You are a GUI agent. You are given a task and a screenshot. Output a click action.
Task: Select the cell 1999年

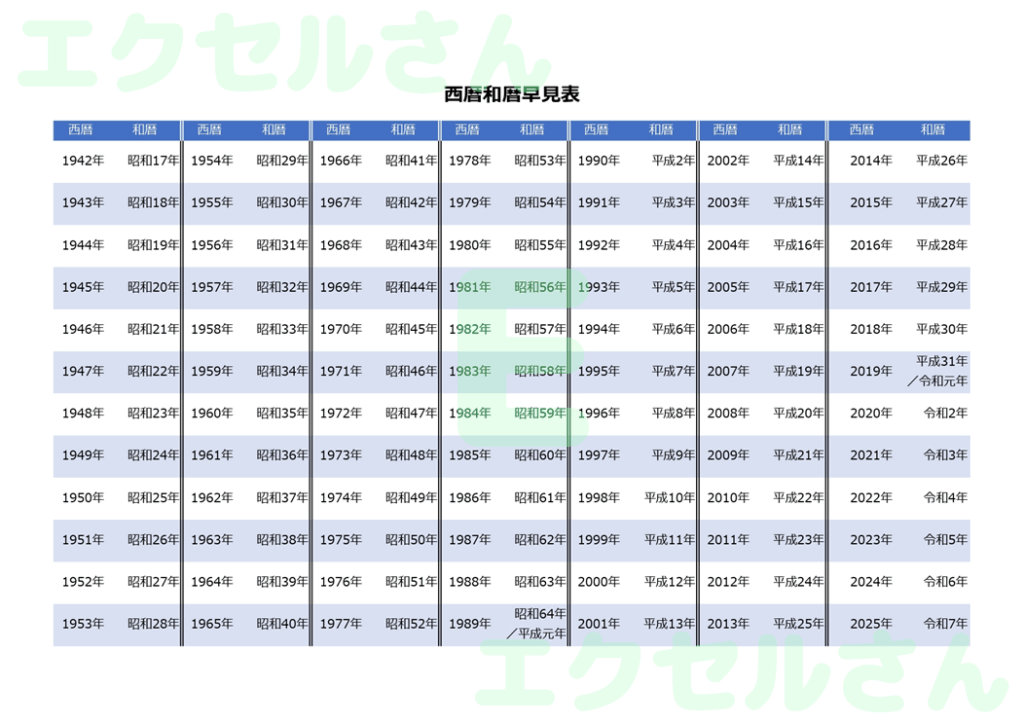click(598, 540)
